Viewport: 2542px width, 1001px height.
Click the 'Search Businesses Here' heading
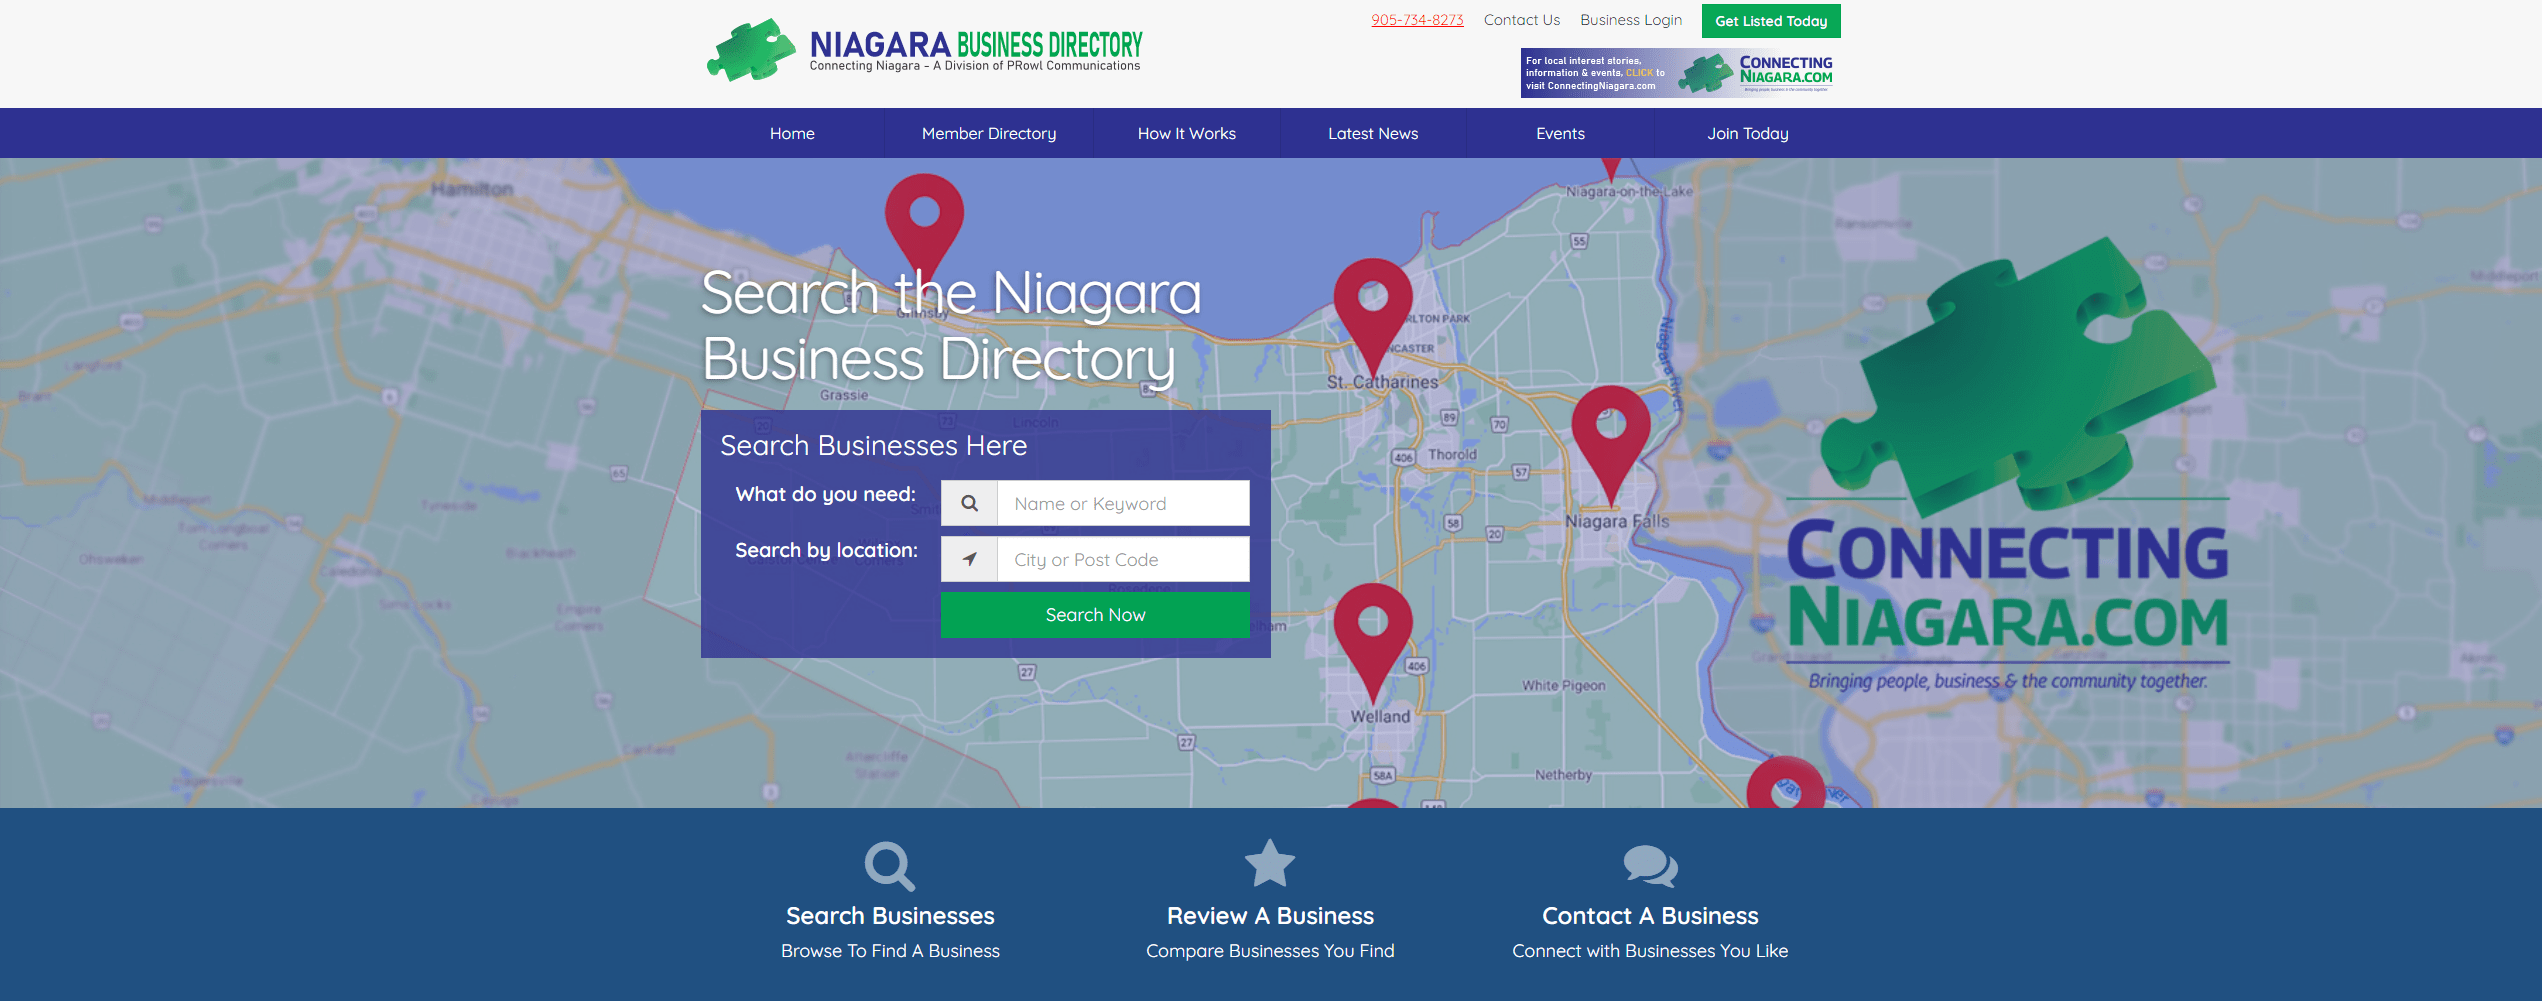click(x=874, y=445)
